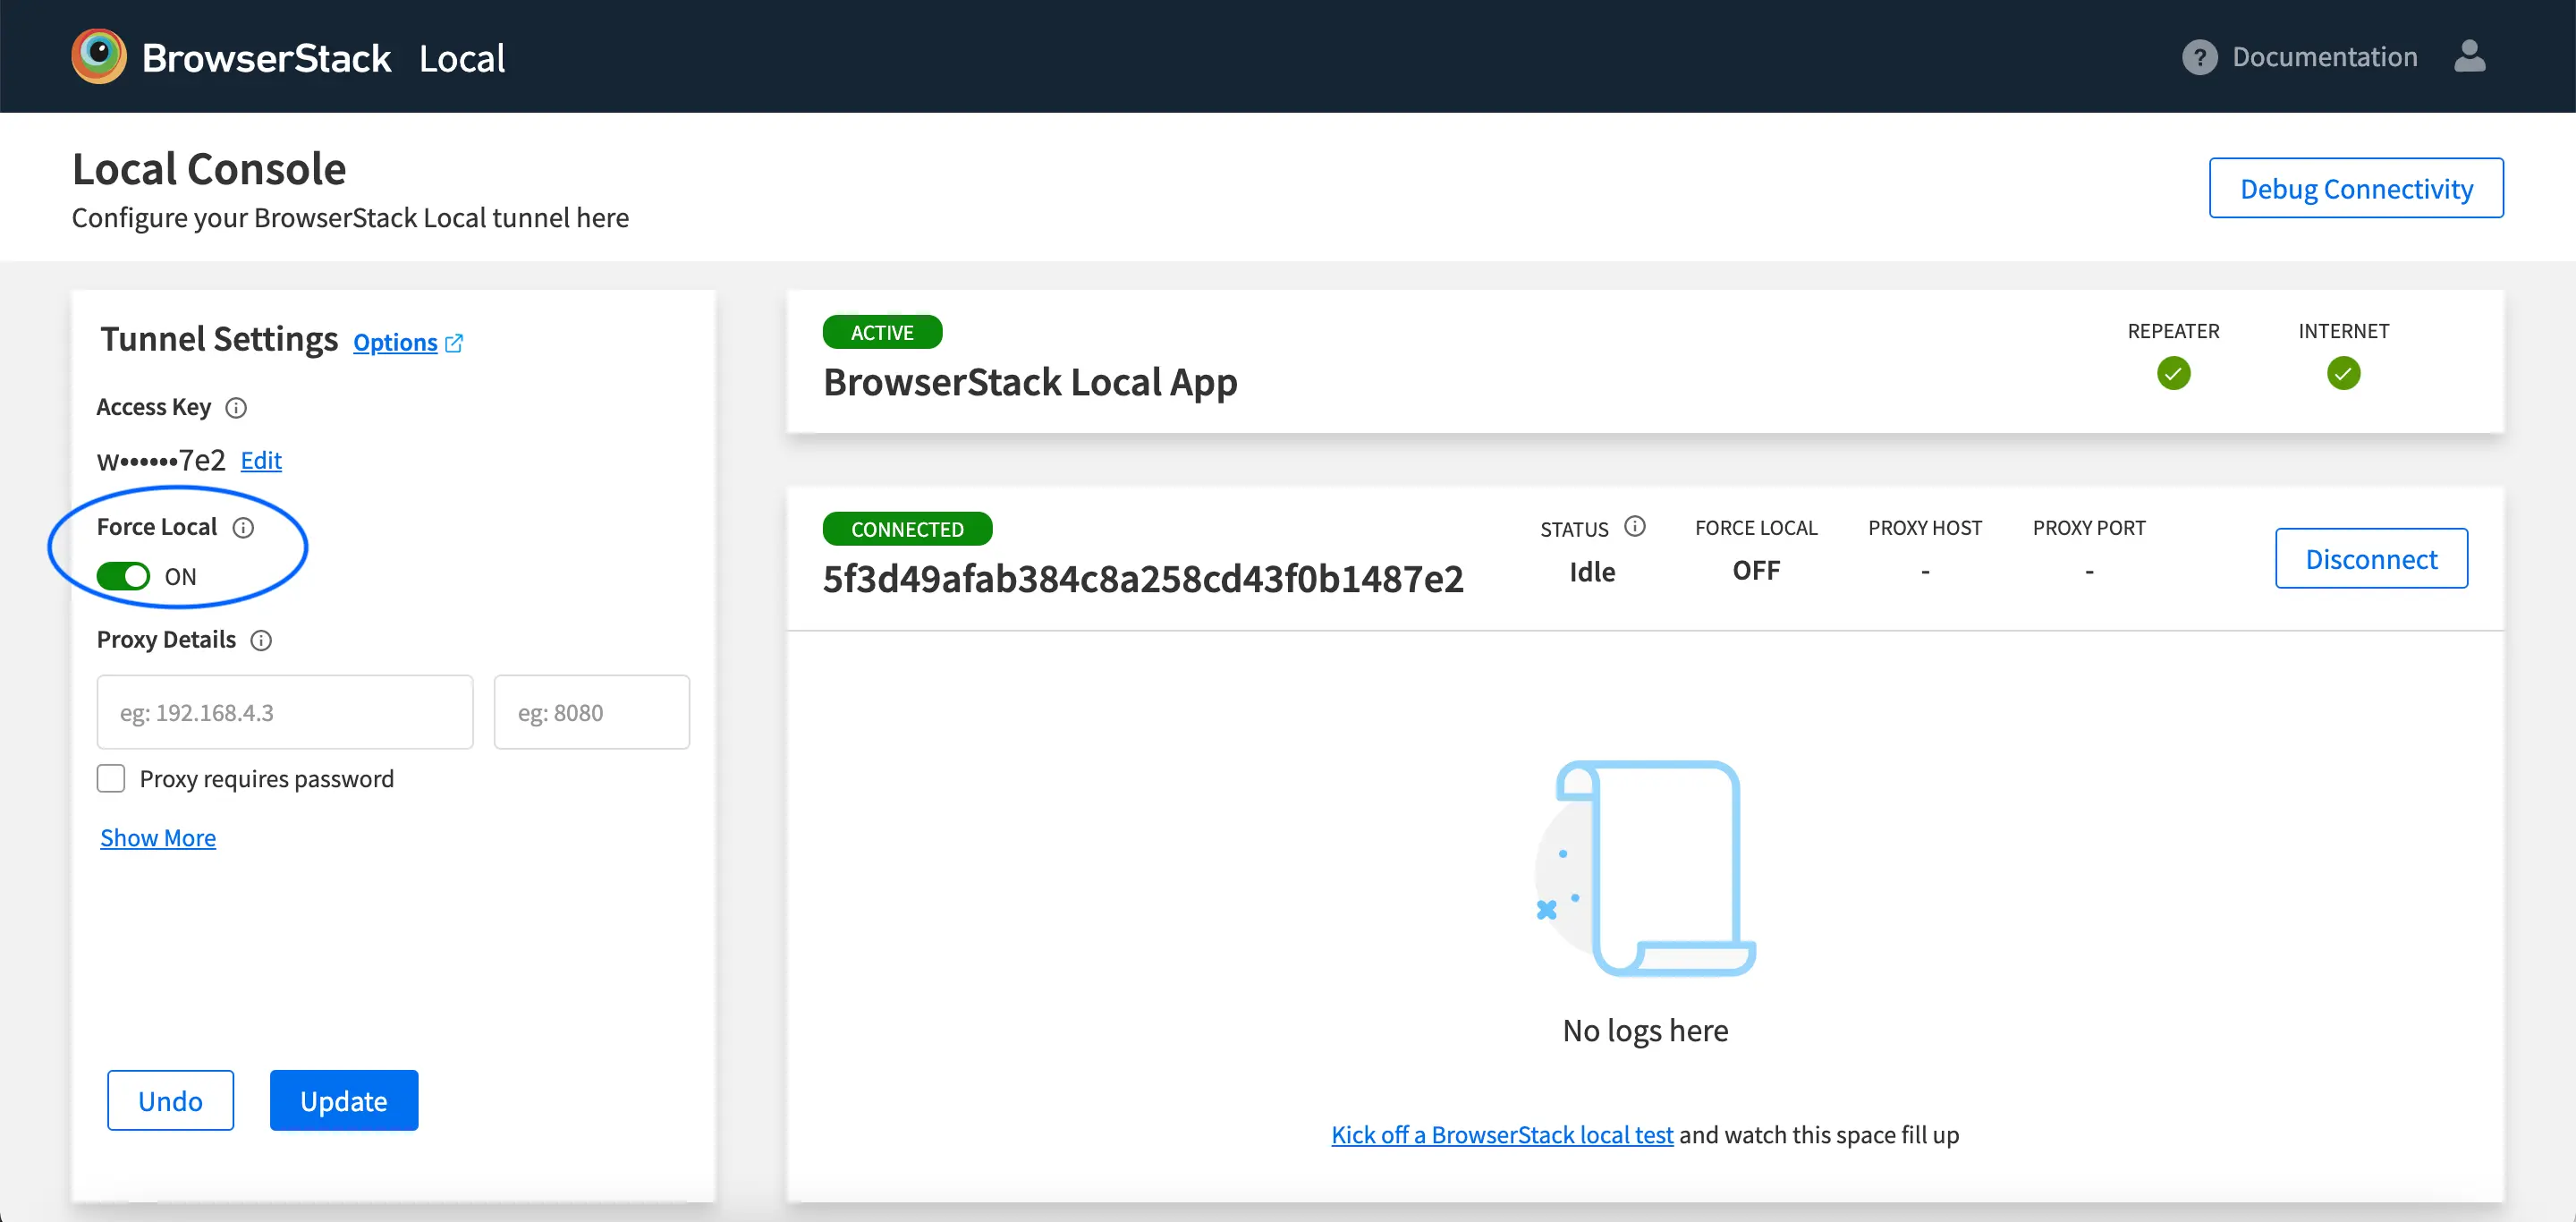Turn off the Force Local toggle
The image size is (2576, 1222).
123,577
